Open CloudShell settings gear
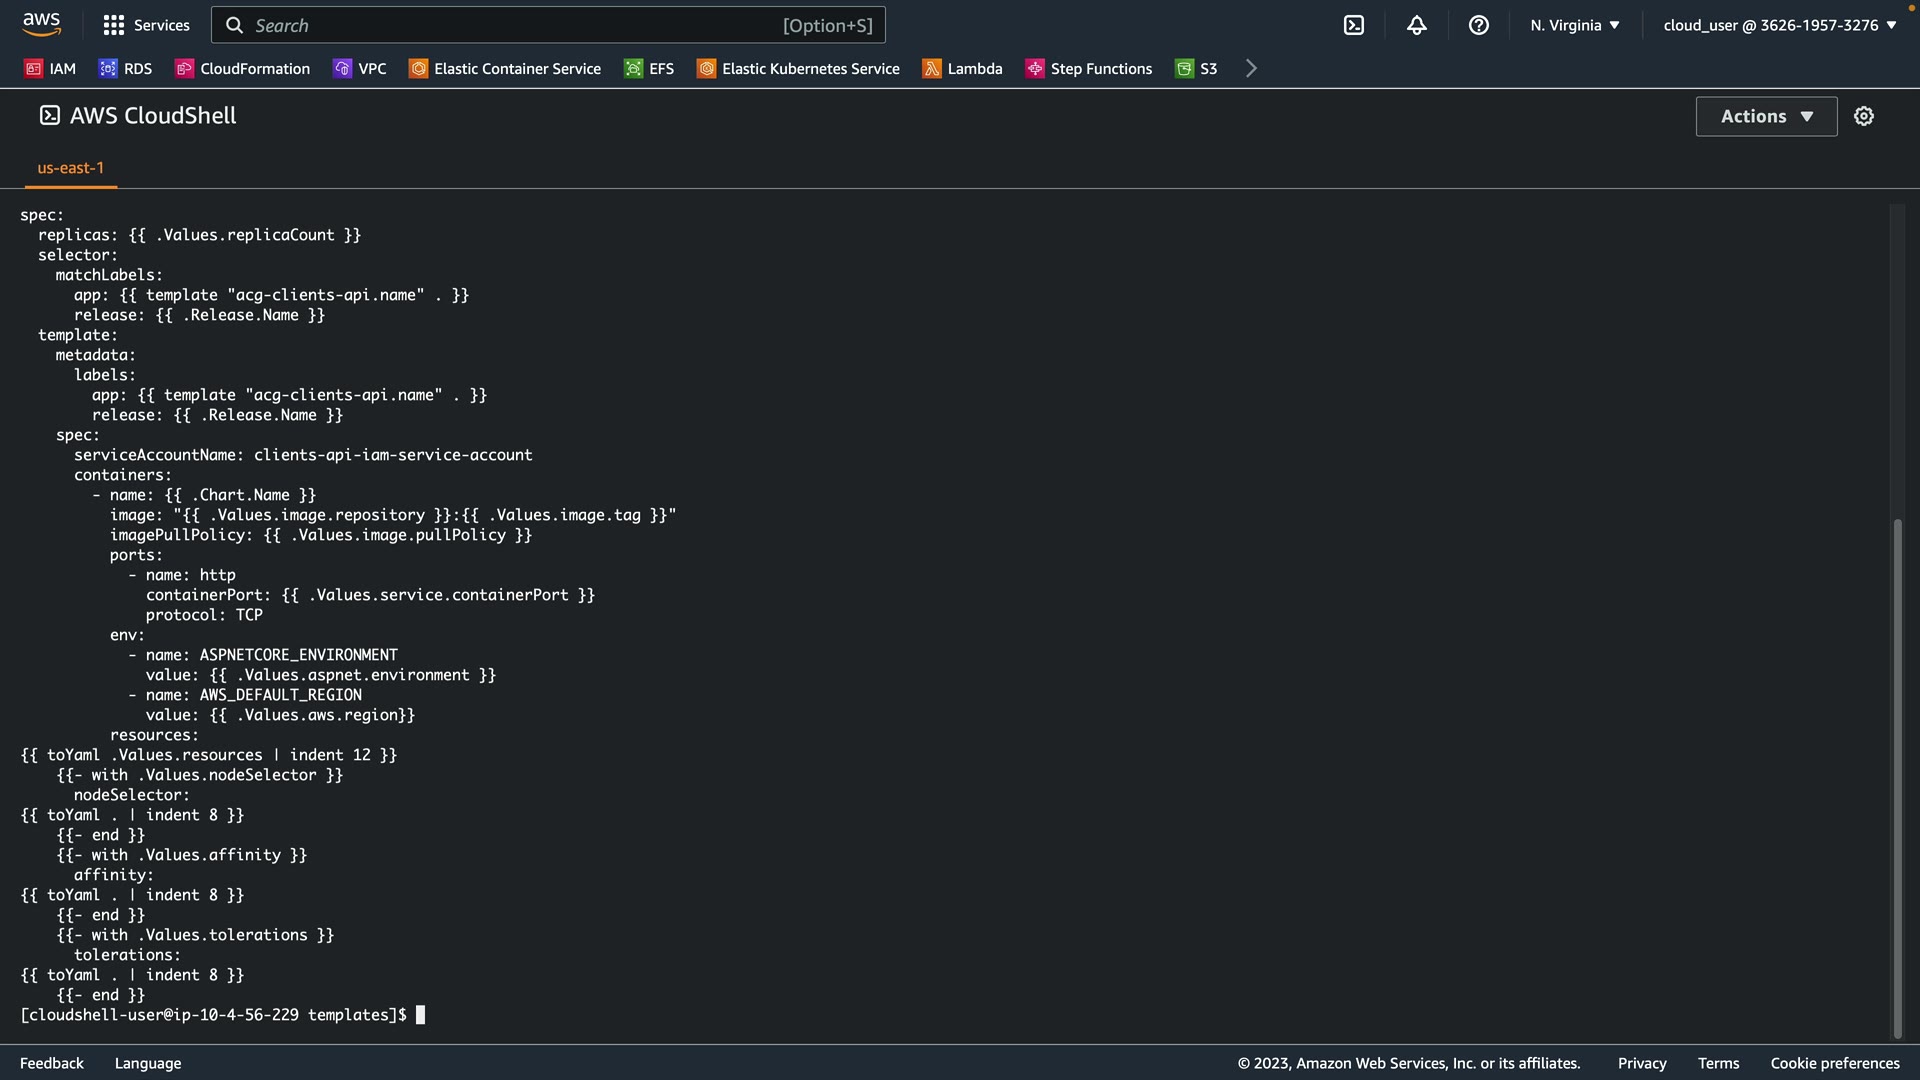 tap(1863, 116)
